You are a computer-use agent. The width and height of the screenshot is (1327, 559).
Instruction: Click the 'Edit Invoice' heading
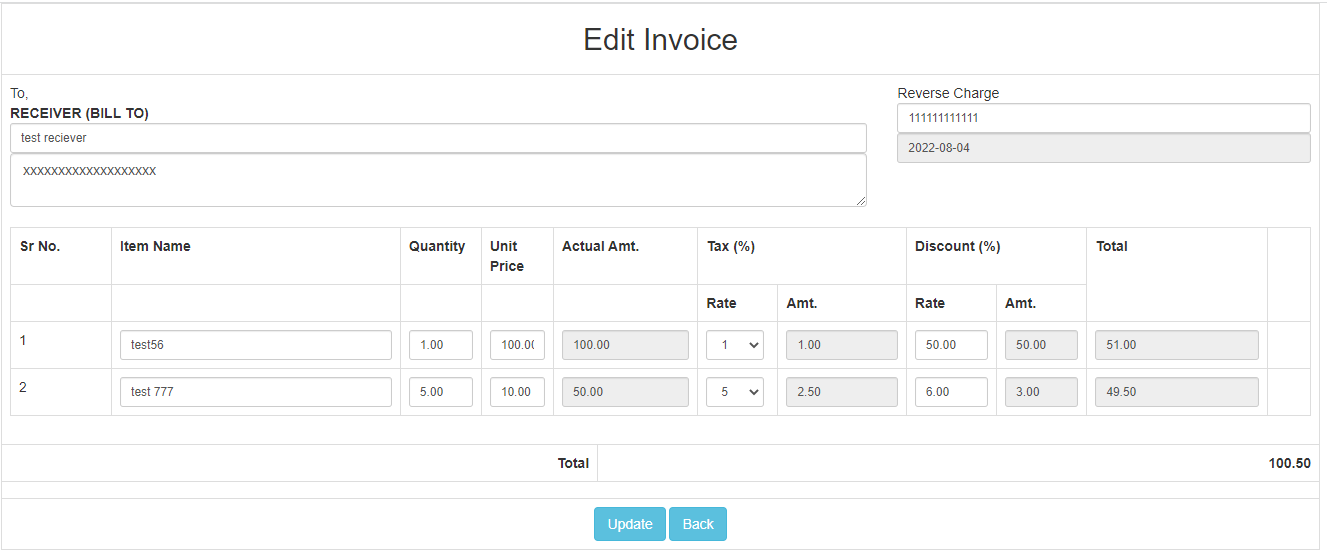(x=660, y=40)
